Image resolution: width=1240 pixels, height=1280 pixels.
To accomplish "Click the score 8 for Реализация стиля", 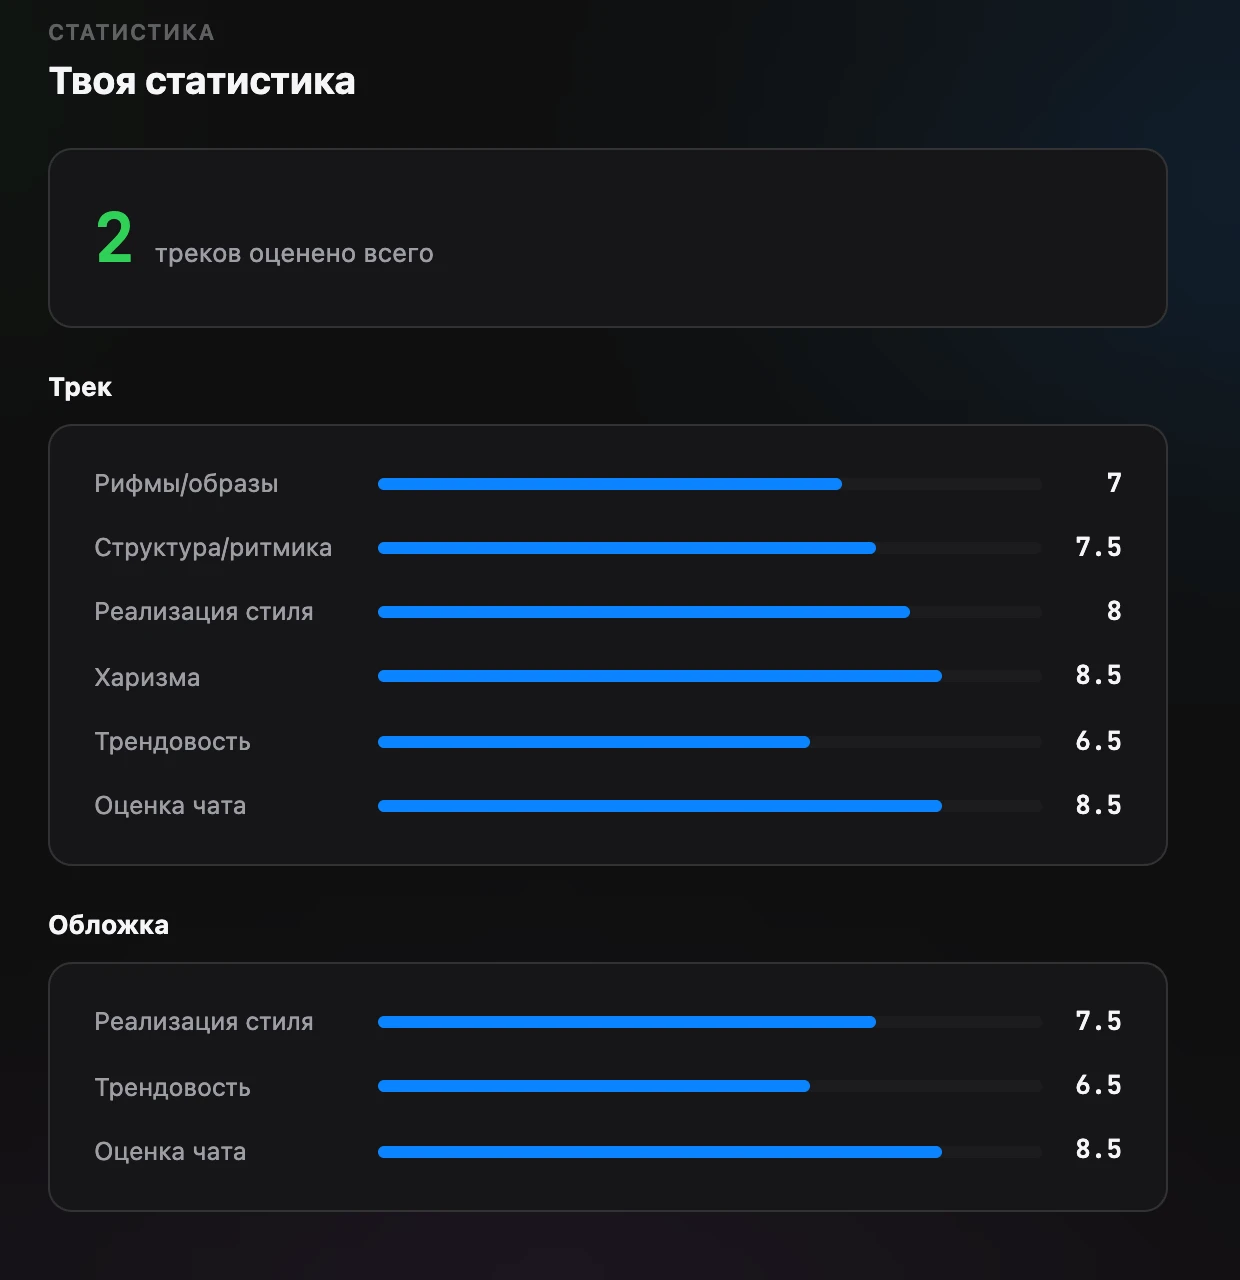I will 1114,611.
